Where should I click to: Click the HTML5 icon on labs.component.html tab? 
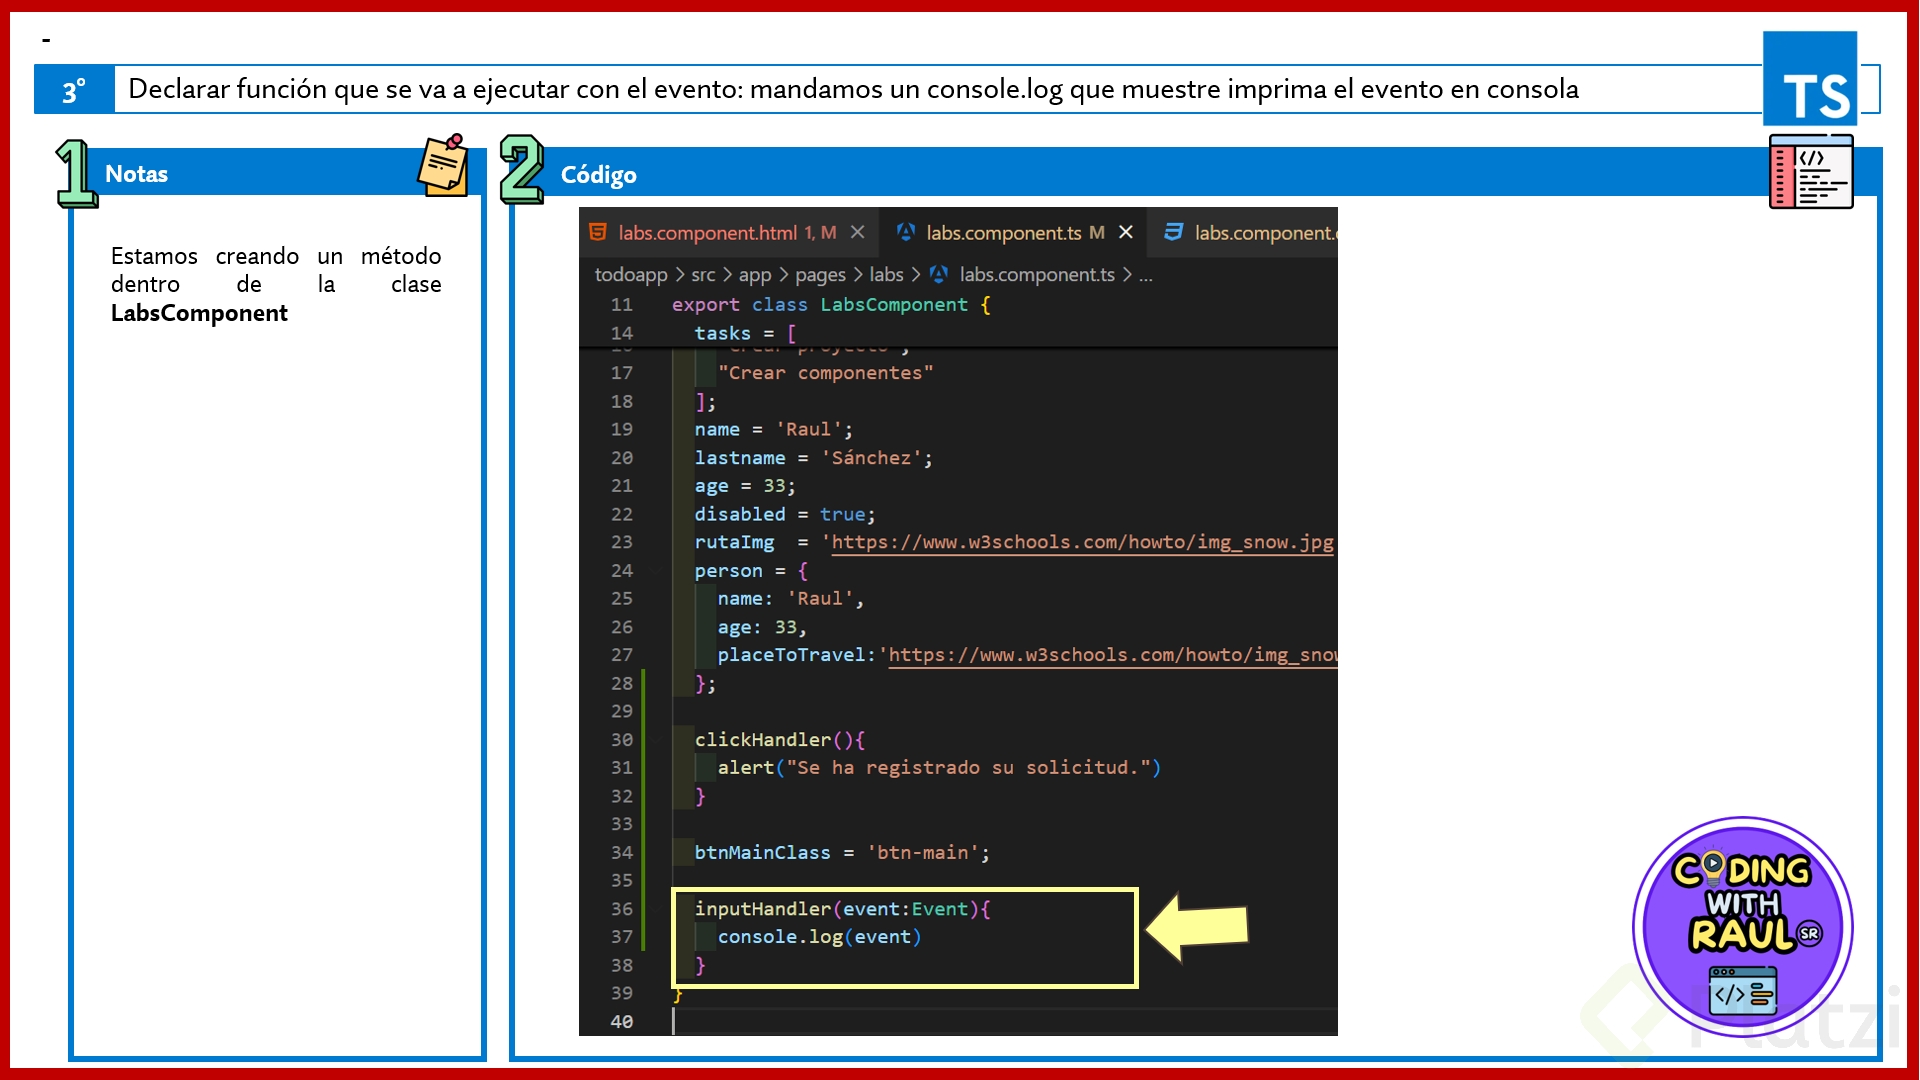(x=598, y=232)
